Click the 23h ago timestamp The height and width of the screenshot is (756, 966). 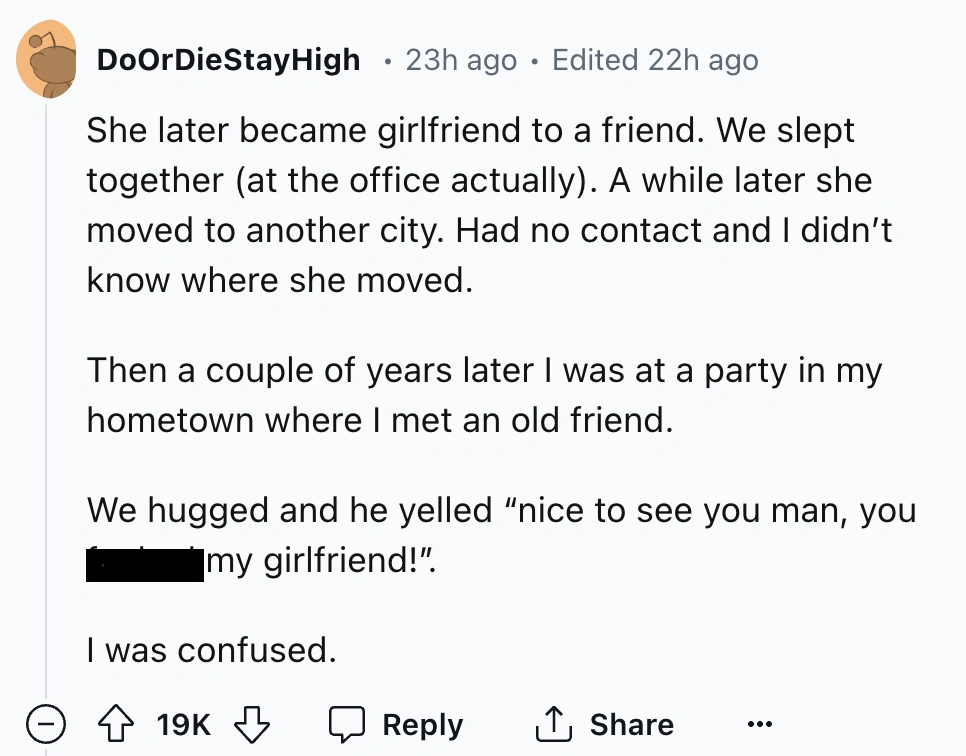tap(460, 59)
